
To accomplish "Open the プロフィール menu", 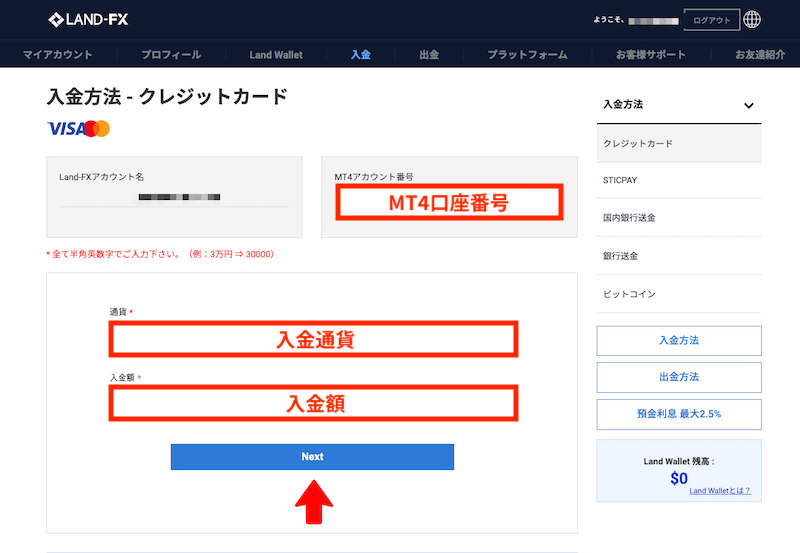I will coord(171,55).
